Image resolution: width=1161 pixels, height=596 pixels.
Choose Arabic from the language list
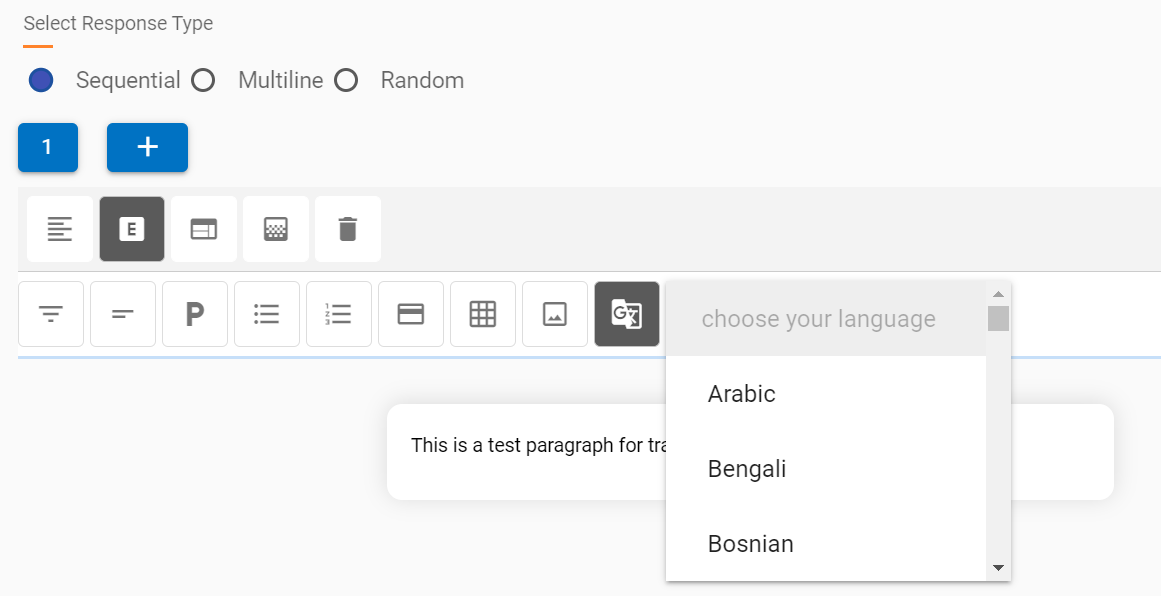pos(742,394)
